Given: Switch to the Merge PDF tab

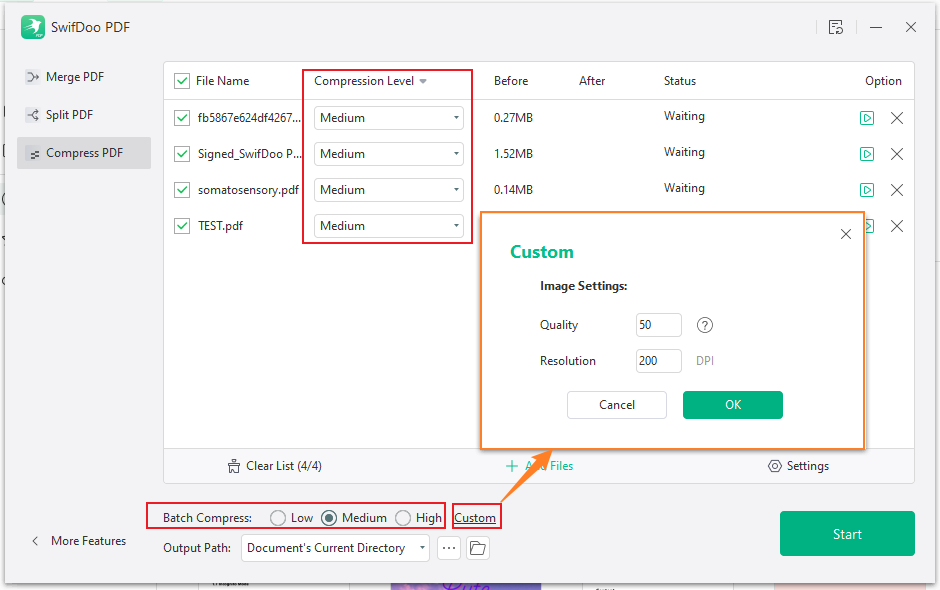Looking at the screenshot, I should click(x=31, y=76).
